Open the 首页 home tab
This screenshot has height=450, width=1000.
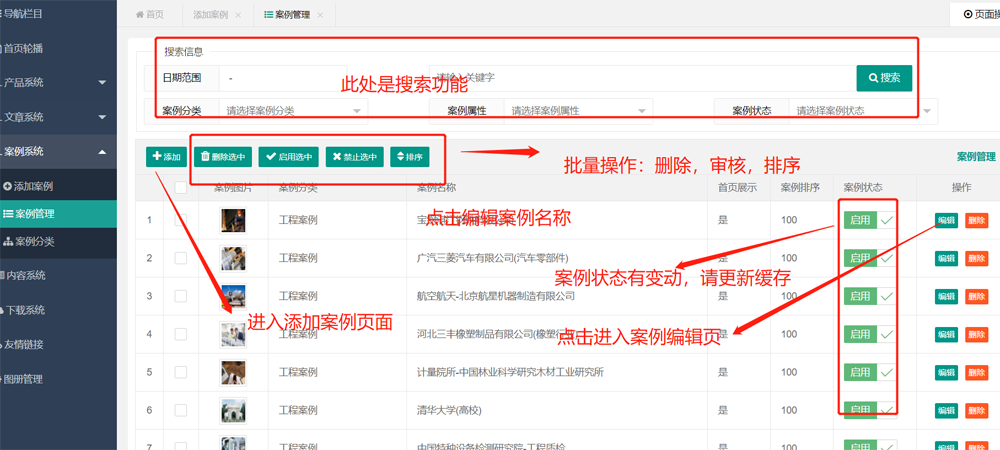click(x=150, y=15)
